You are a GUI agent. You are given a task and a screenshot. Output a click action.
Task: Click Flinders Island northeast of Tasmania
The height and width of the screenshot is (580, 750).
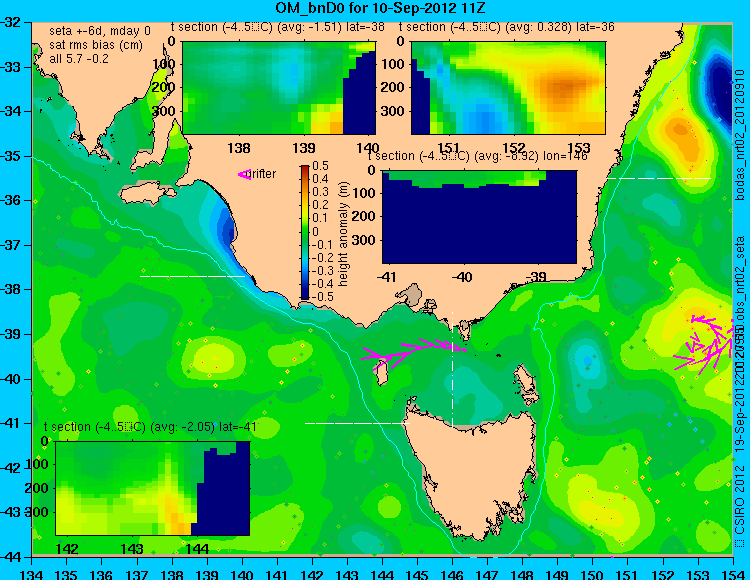pos(527,378)
